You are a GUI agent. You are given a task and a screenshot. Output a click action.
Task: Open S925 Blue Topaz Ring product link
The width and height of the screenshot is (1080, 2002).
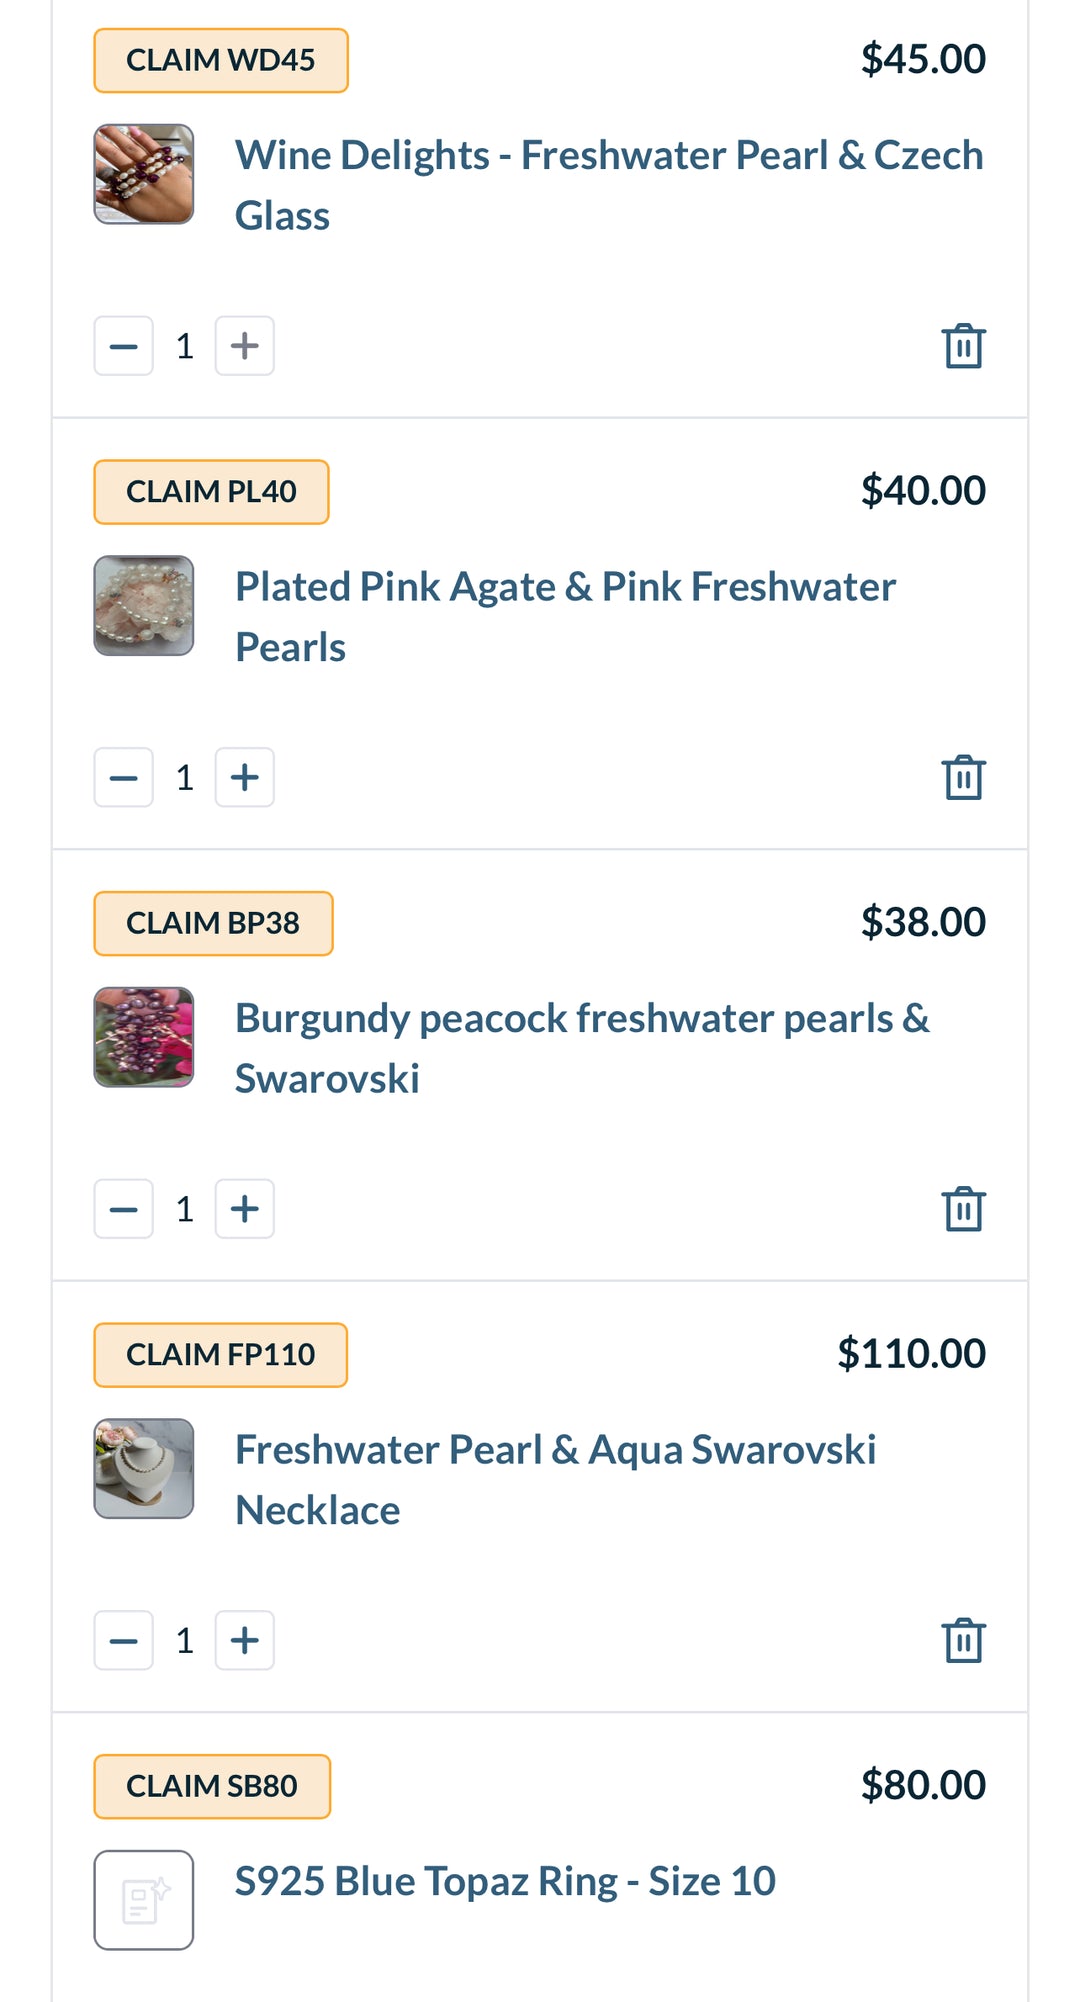tap(505, 1881)
